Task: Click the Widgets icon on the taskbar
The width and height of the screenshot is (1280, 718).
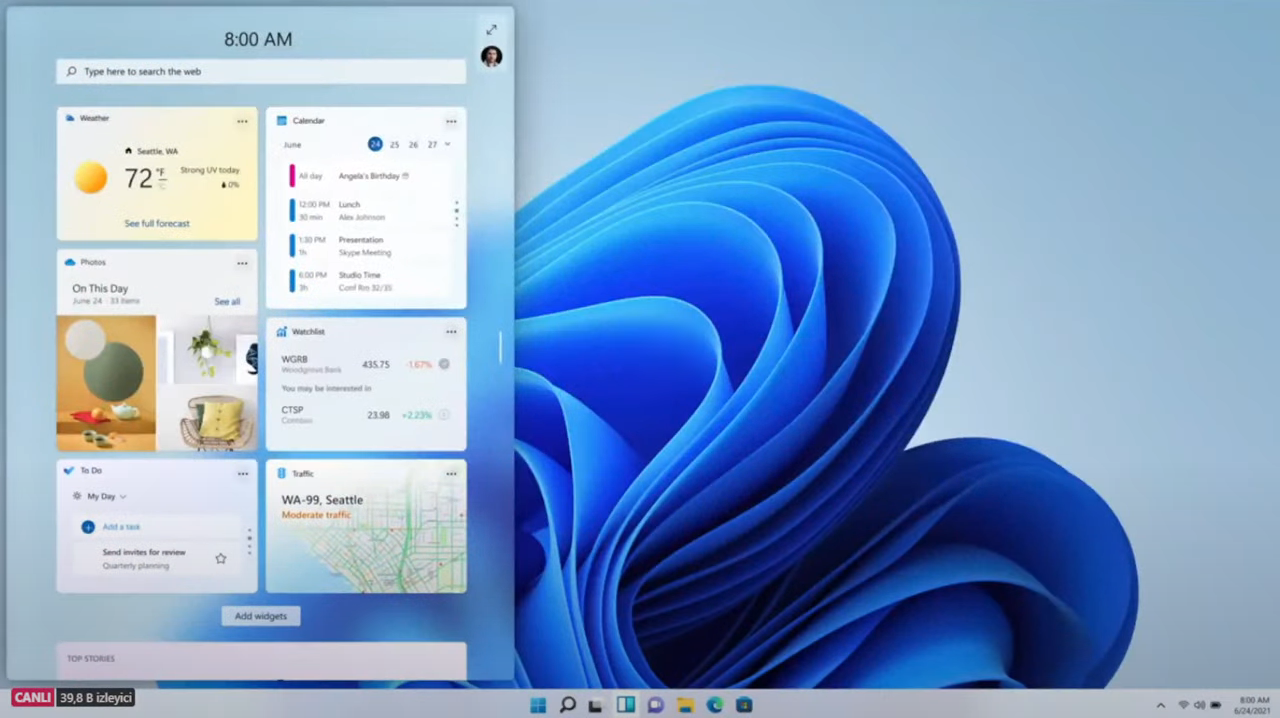Action: [x=626, y=705]
